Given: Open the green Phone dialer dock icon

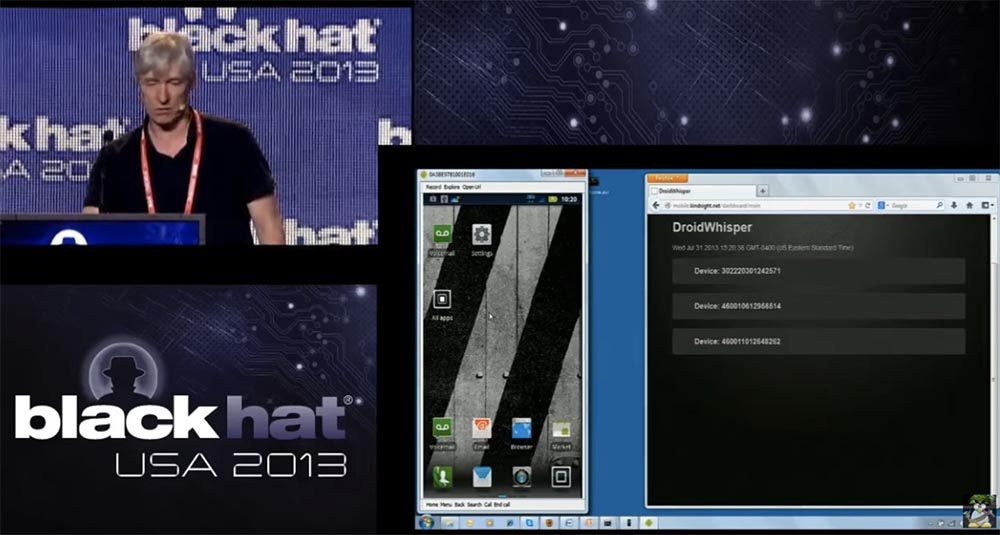Looking at the screenshot, I should 443,476.
